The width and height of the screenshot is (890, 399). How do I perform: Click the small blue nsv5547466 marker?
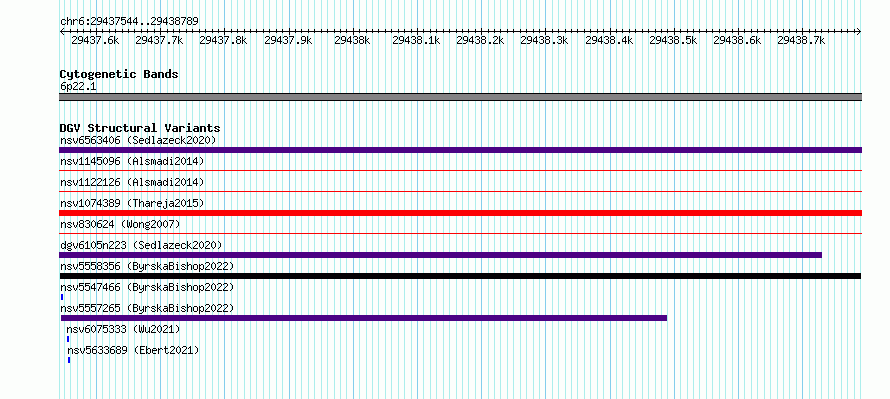coord(62,297)
